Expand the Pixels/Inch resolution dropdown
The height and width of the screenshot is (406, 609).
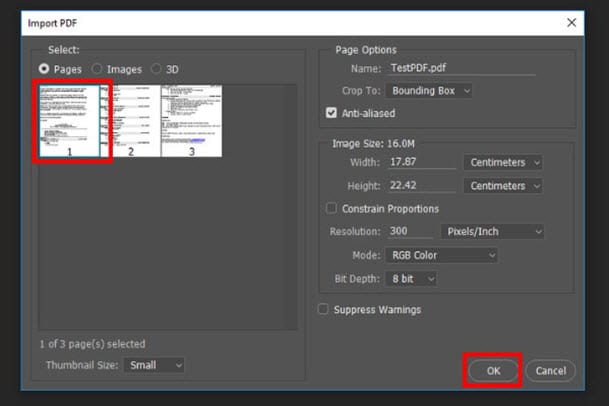click(x=492, y=232)
